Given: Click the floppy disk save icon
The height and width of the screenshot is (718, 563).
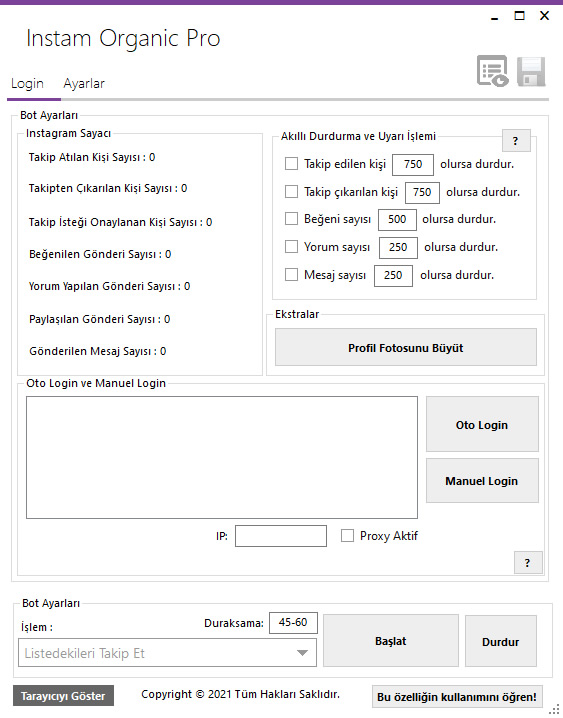Looking at the screenshot, I should [531, 71].
